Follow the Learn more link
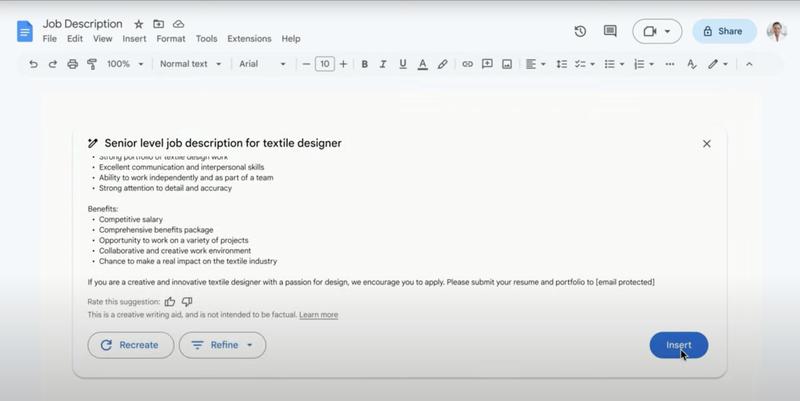This screenshot has width=800, height=401. (x=318, y=315)
